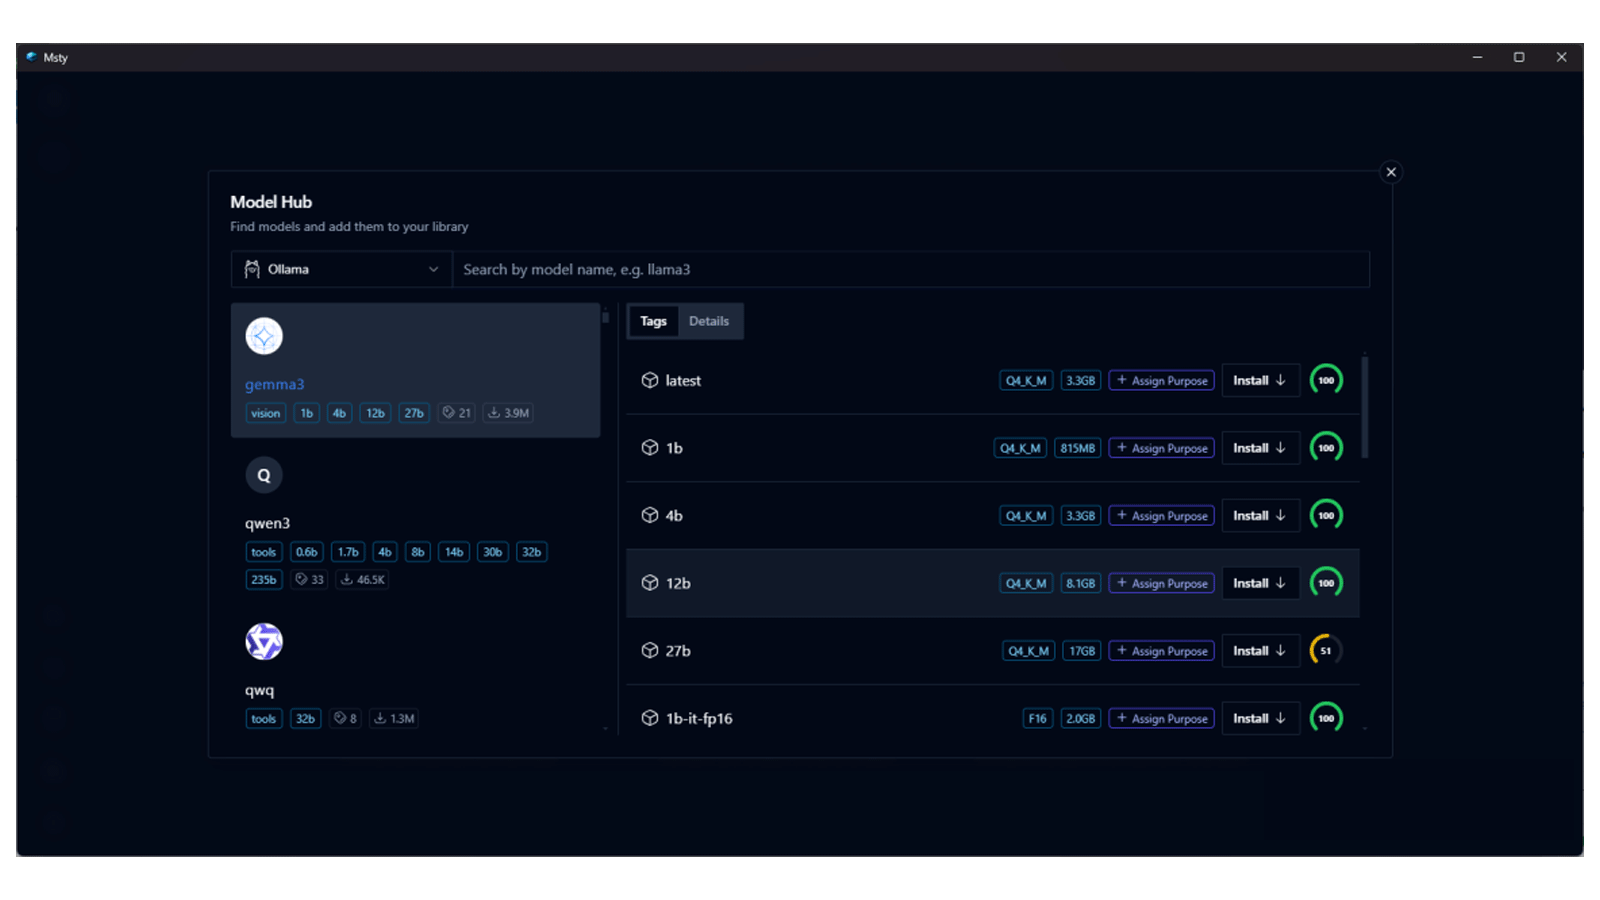Switch to the Details tab
Image resolution: width=1600 pixels, height=900 pixels.
tap(709, 321)
